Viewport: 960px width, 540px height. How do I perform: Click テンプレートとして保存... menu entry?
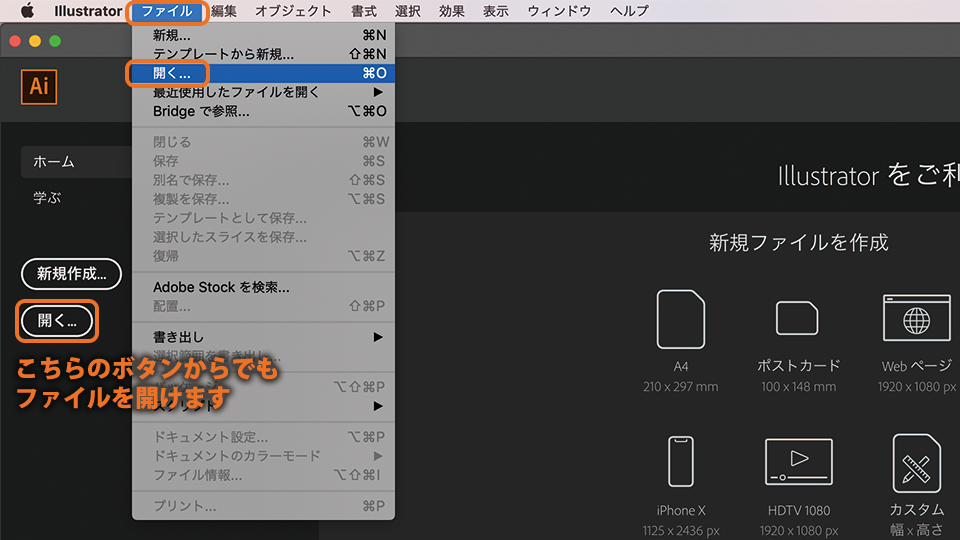click(263, 218)
